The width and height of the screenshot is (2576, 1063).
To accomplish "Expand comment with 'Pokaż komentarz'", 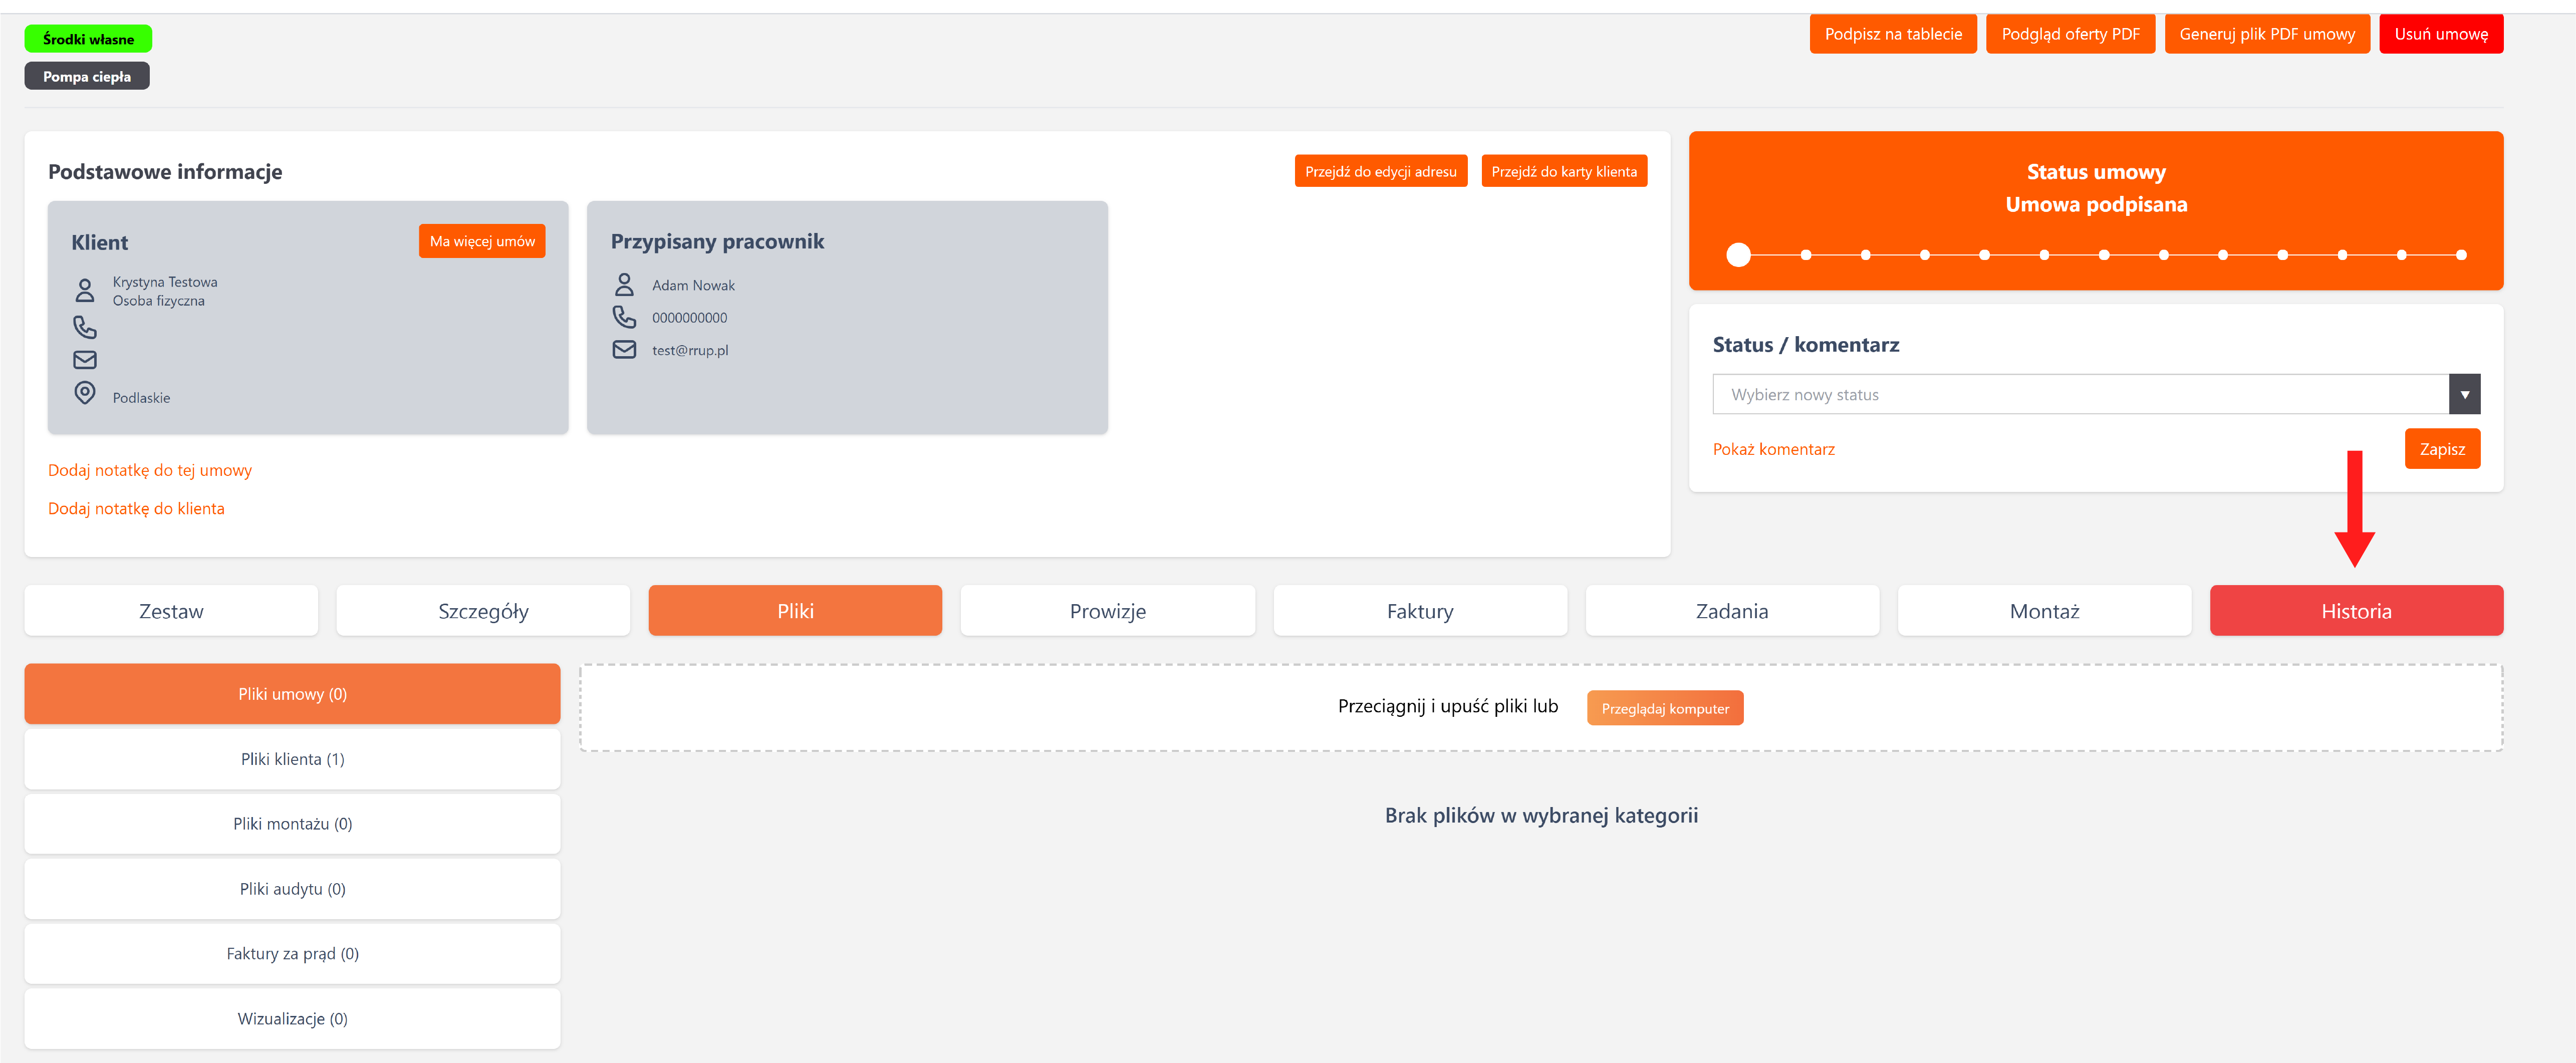I will point(1773,450).
